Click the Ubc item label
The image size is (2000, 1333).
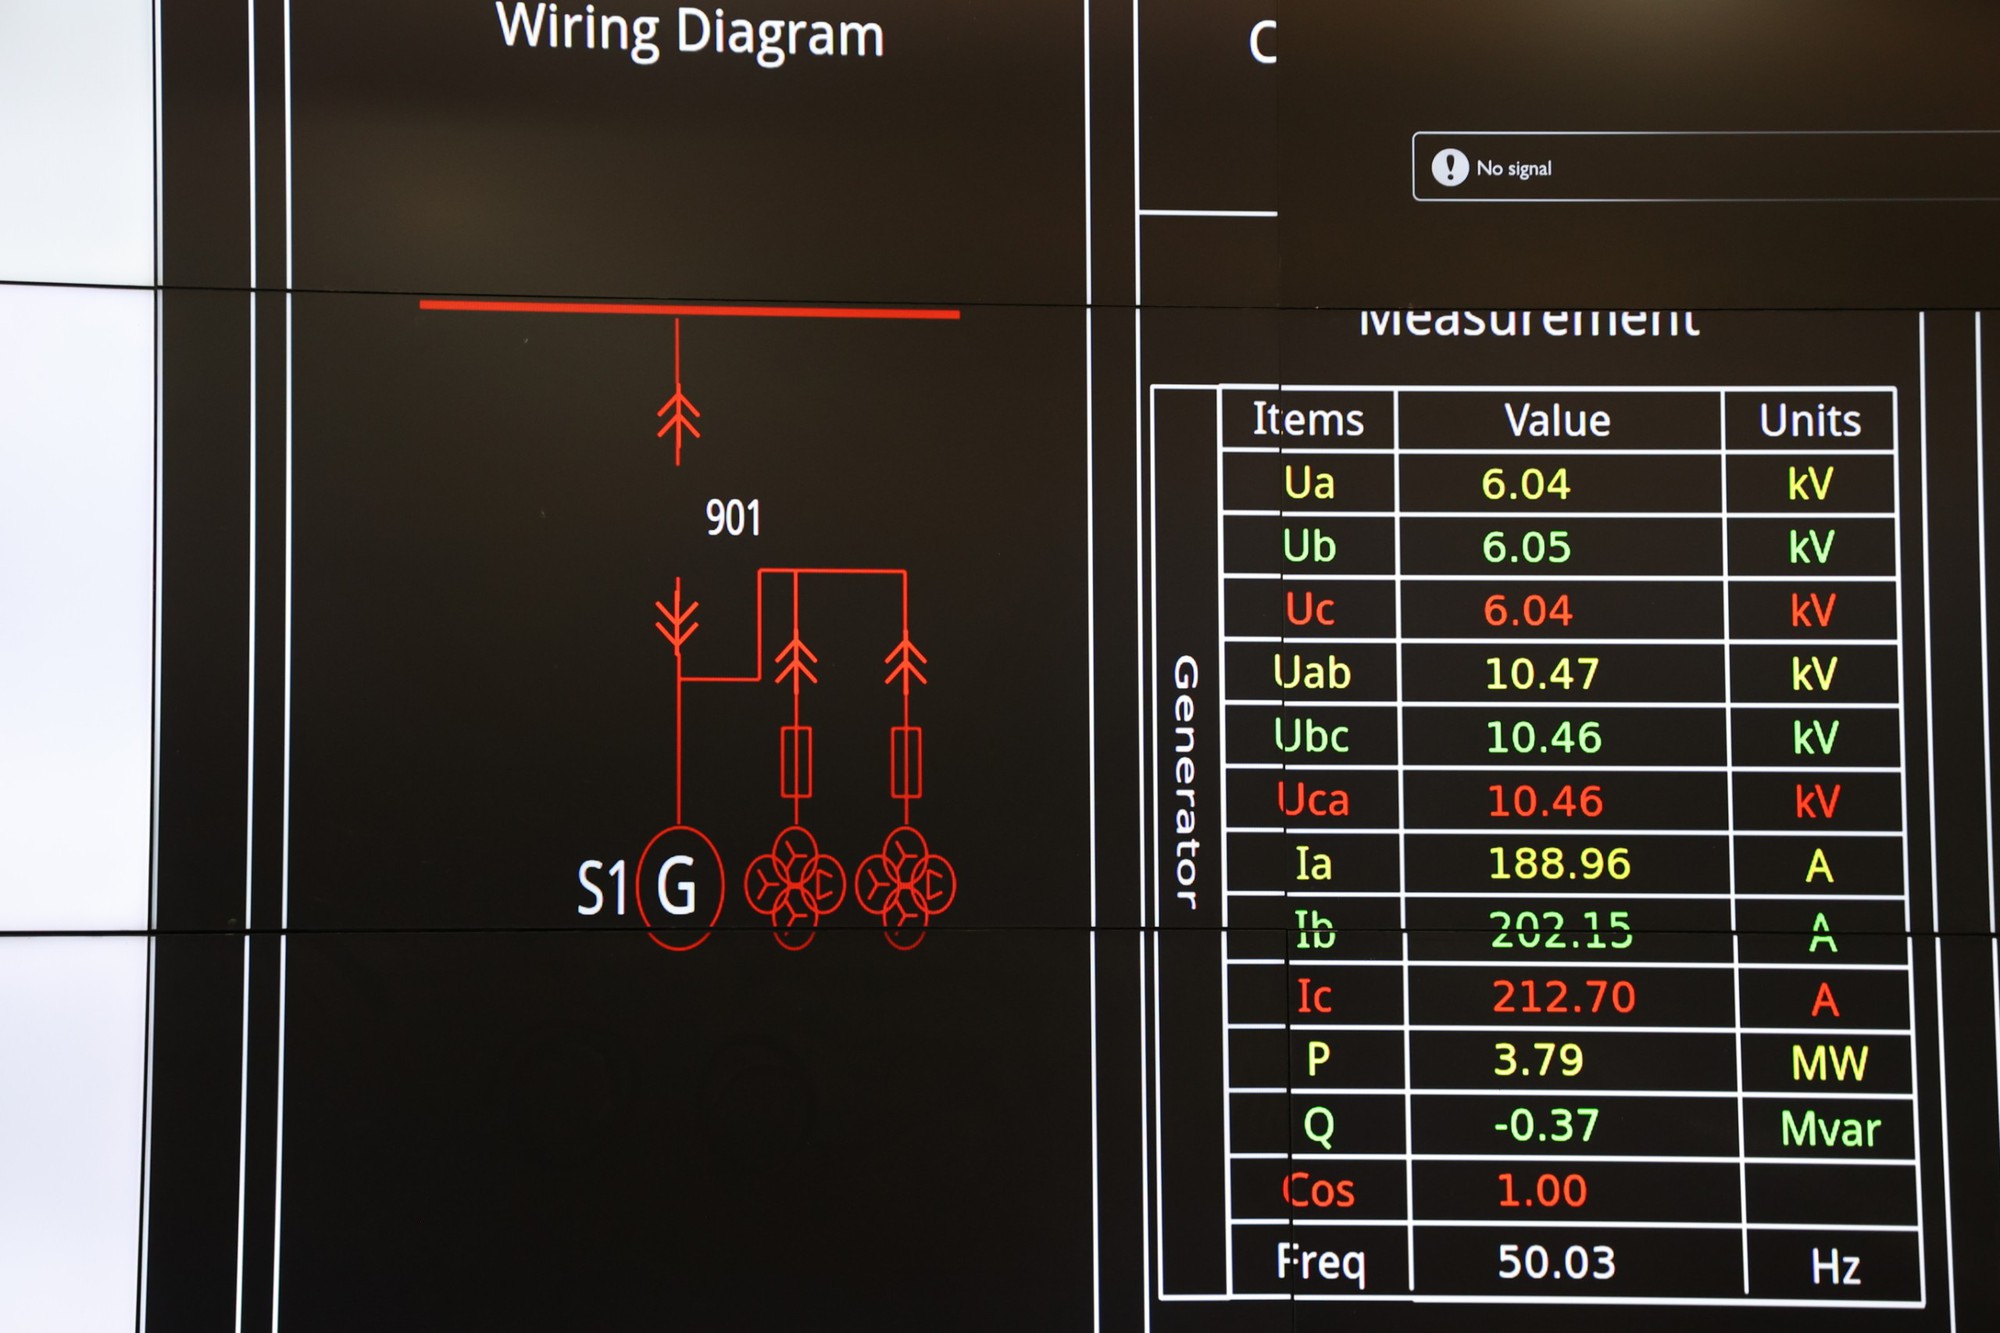(x=1312, y=737)
